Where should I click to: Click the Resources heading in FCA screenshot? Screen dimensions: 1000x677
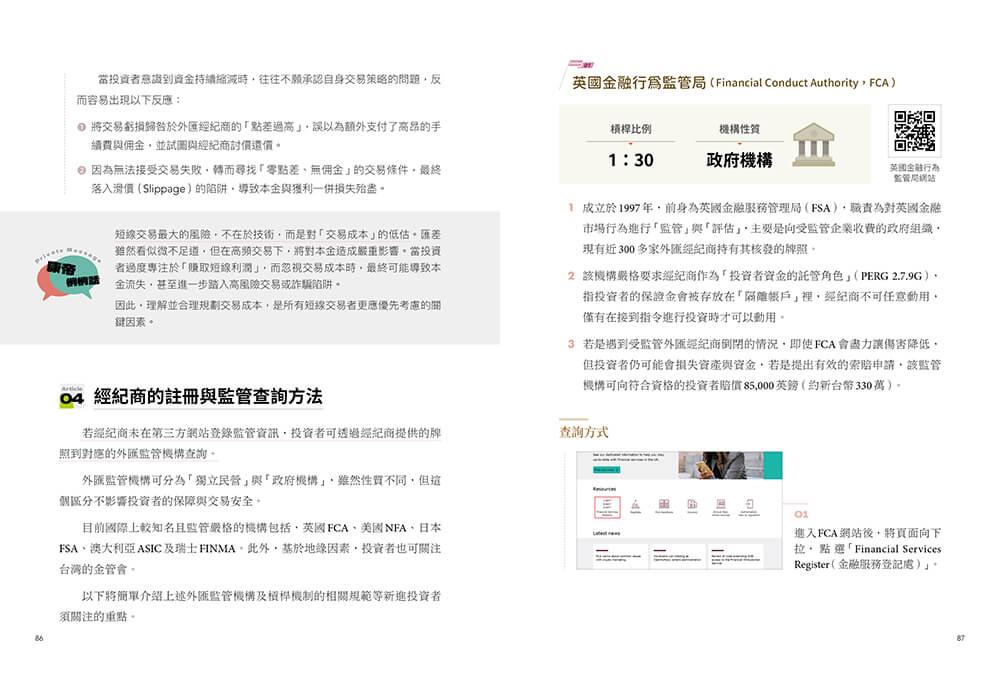click(605, 489)
